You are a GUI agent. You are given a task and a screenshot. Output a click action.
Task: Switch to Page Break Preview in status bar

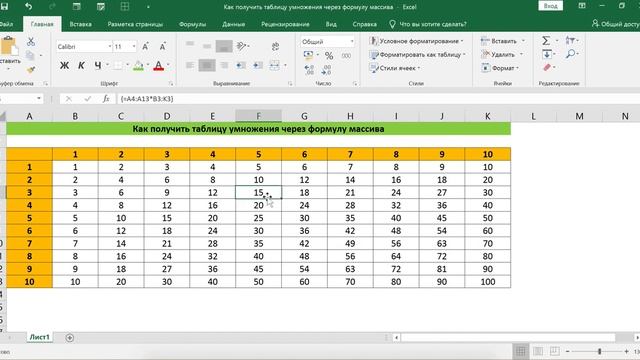[555, 351]
